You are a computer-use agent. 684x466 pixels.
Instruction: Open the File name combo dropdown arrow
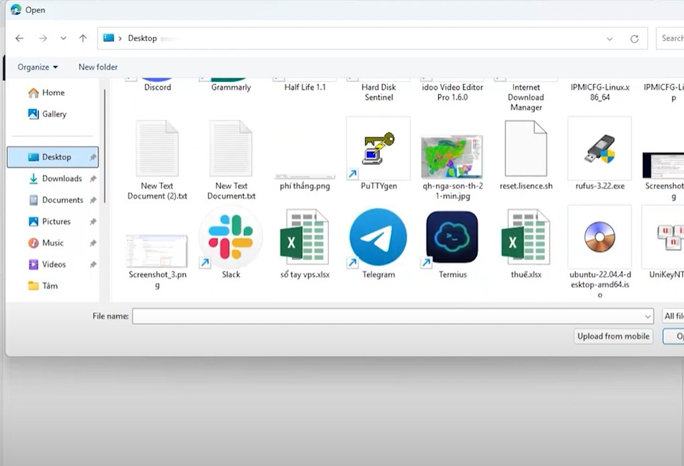[x=648, y=316]
